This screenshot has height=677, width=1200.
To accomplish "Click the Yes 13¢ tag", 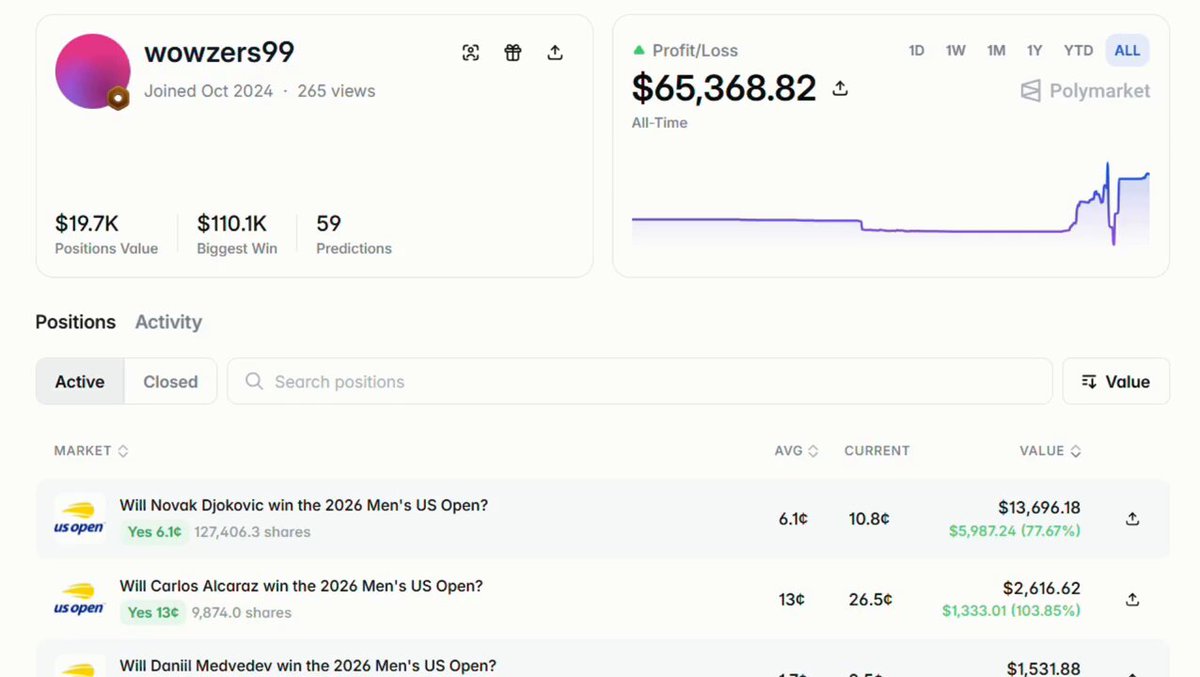I will point(154,612).
